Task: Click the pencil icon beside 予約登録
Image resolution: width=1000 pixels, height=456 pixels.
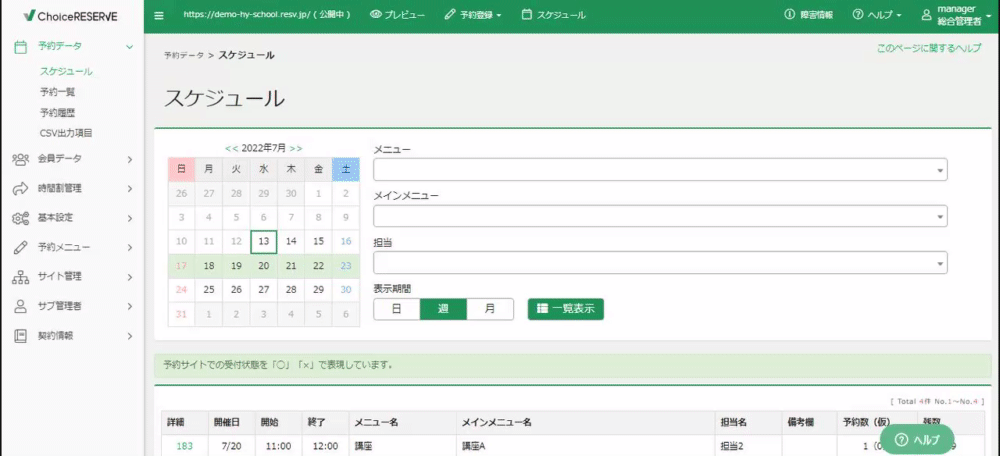Action: tap(450, 15)
